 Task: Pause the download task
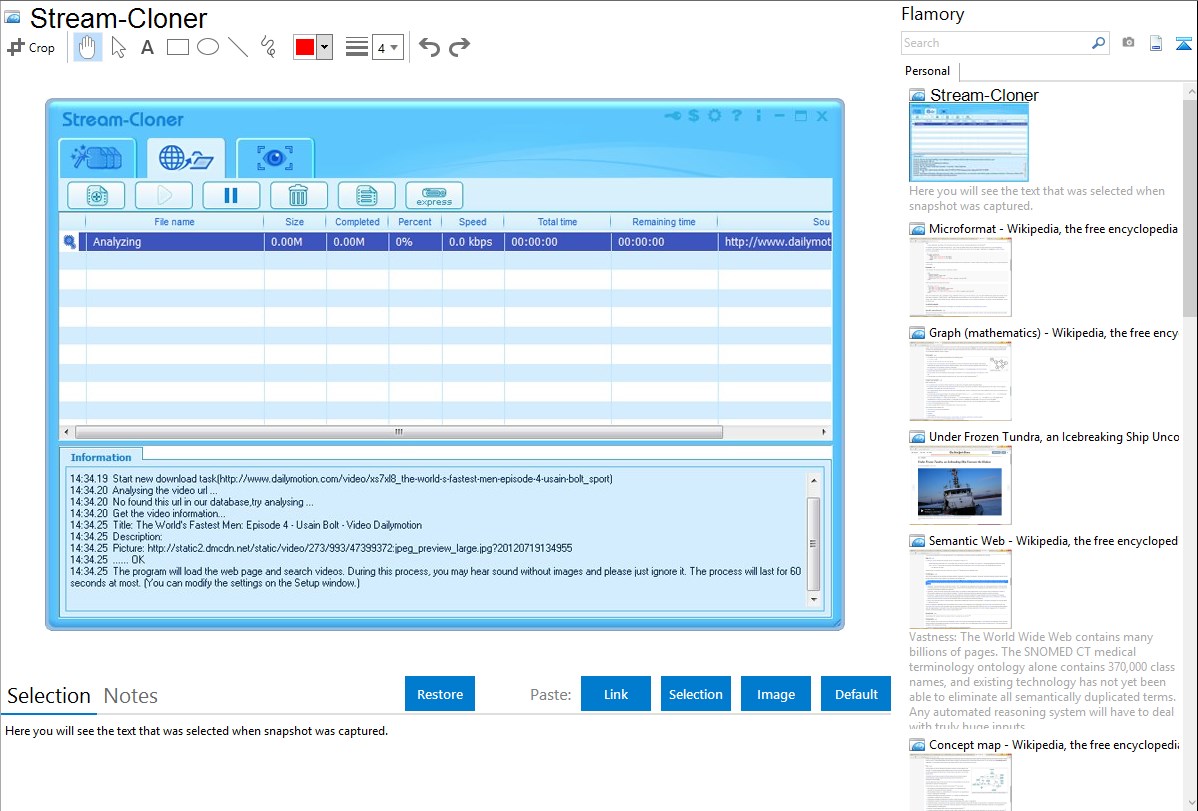coord(231,196)
